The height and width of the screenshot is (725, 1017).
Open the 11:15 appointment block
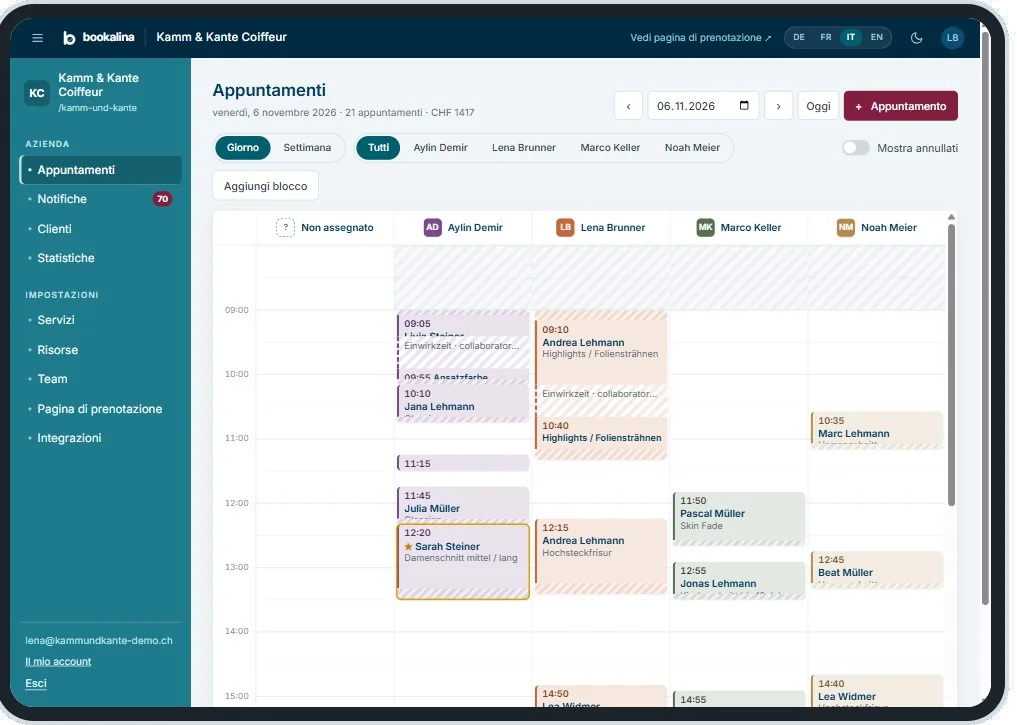[x=463, y=463]
